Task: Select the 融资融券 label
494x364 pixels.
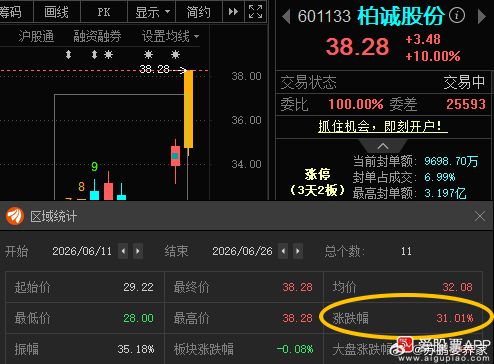Action: pyautogui.click(x=97, y=36)
